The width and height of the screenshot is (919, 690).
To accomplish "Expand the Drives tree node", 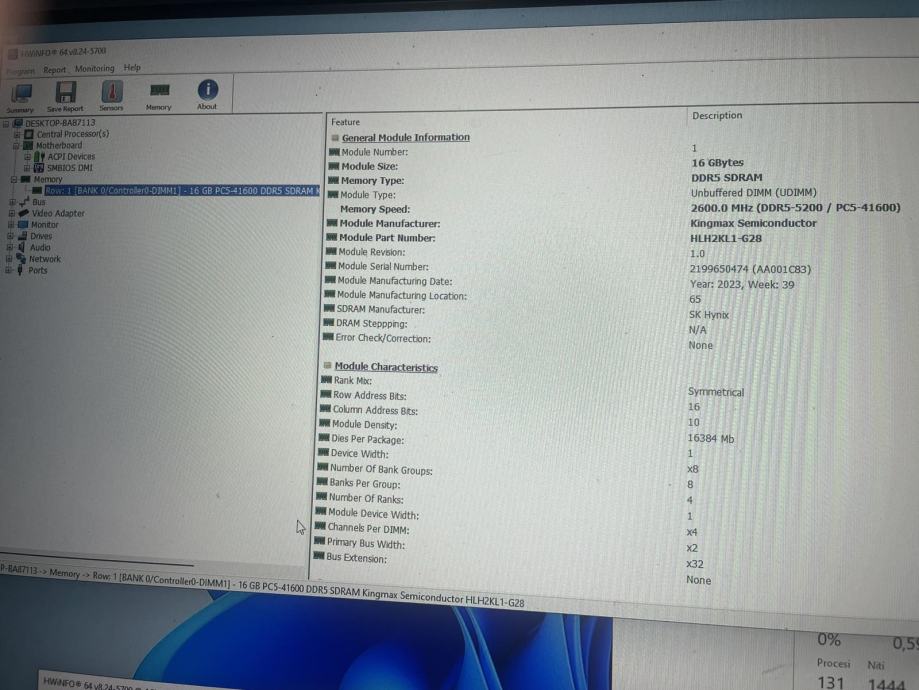I will [10, 236].
